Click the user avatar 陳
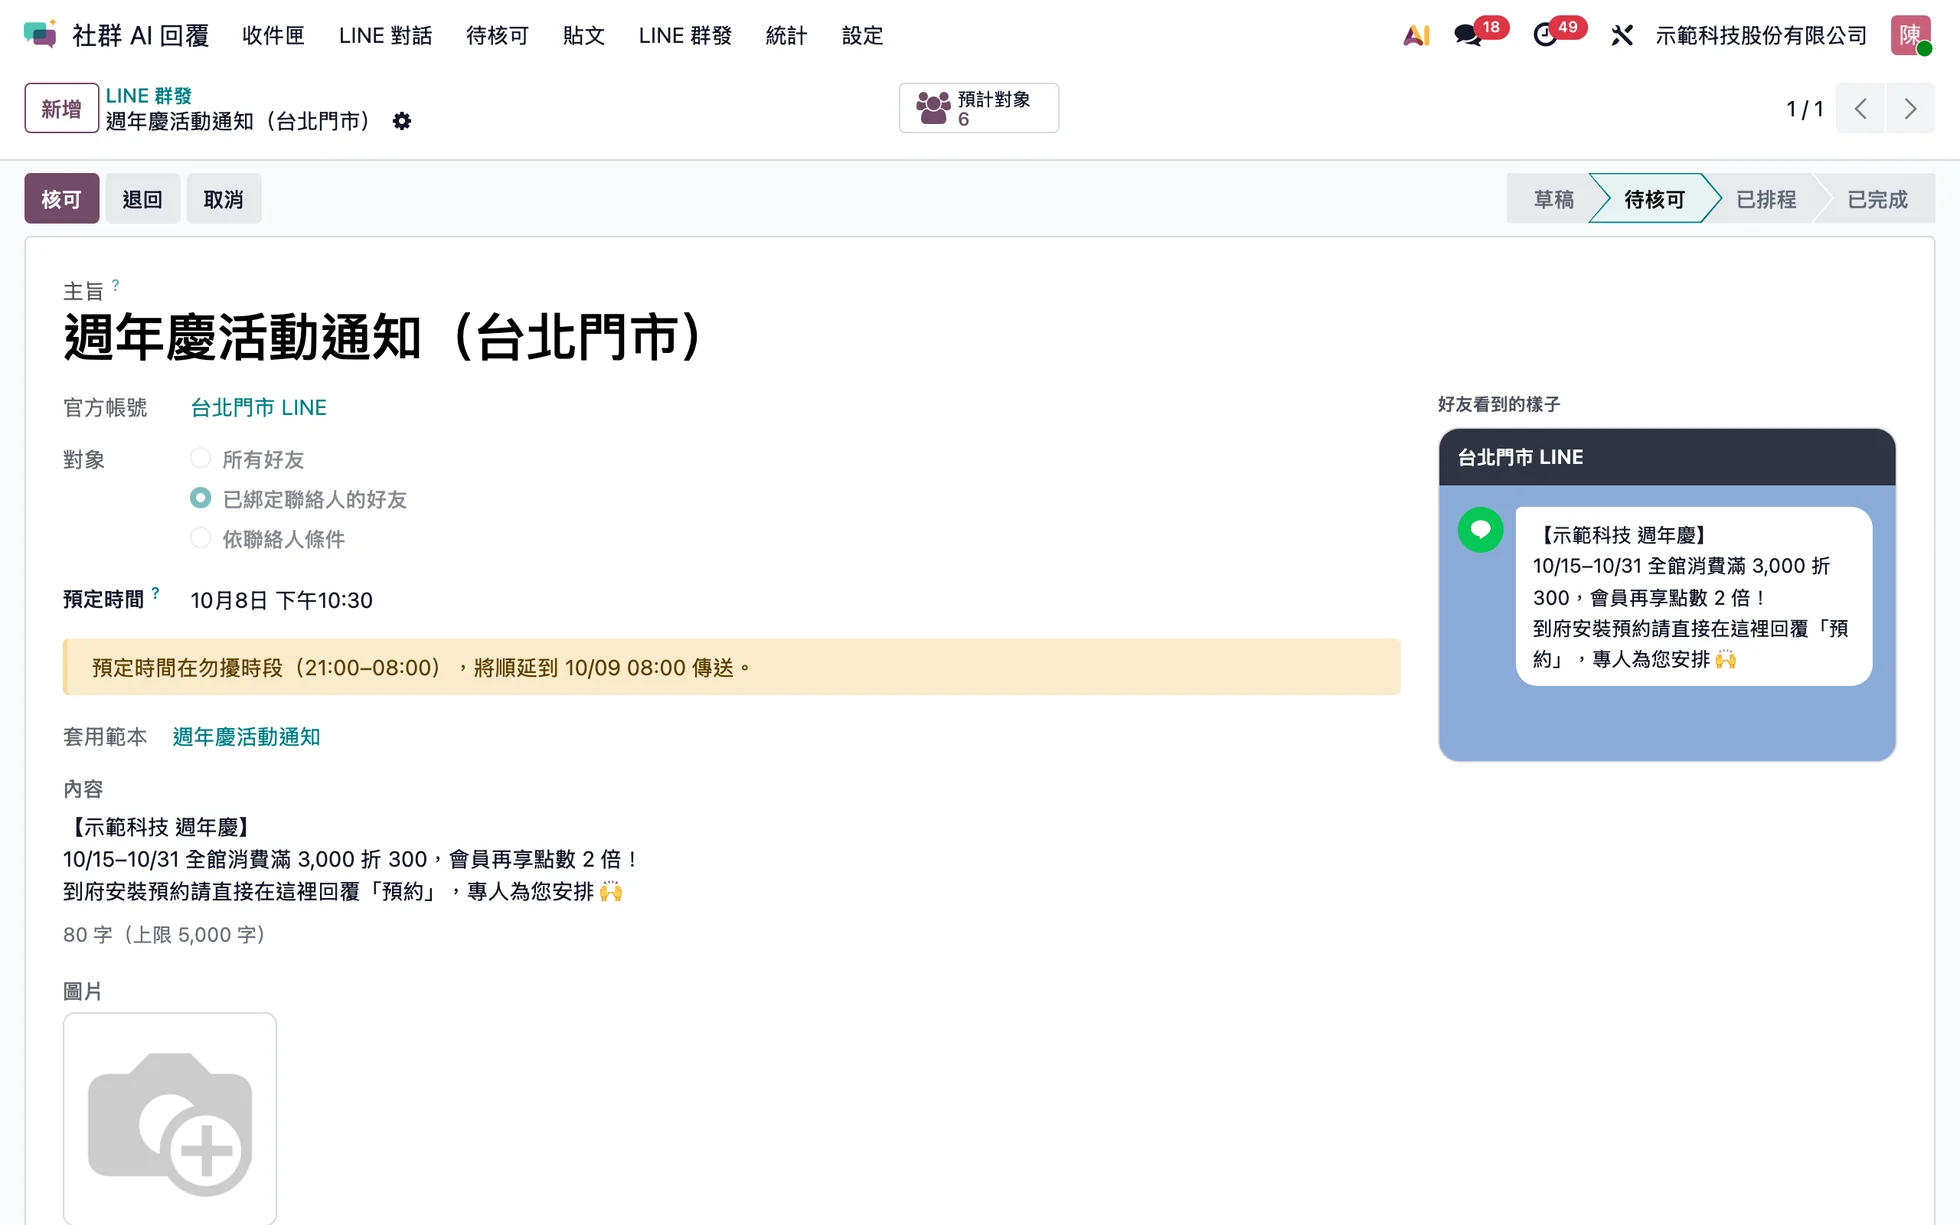 pyautogui.click(x=1910, y=35)
